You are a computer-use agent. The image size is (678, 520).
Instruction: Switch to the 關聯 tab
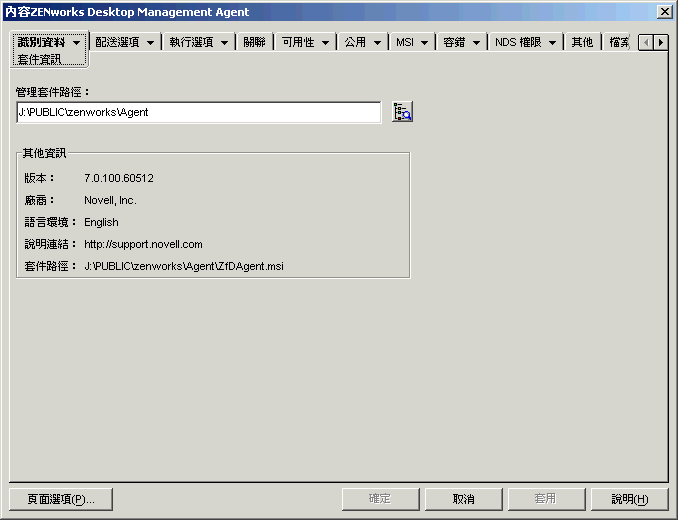coord(254,42)
